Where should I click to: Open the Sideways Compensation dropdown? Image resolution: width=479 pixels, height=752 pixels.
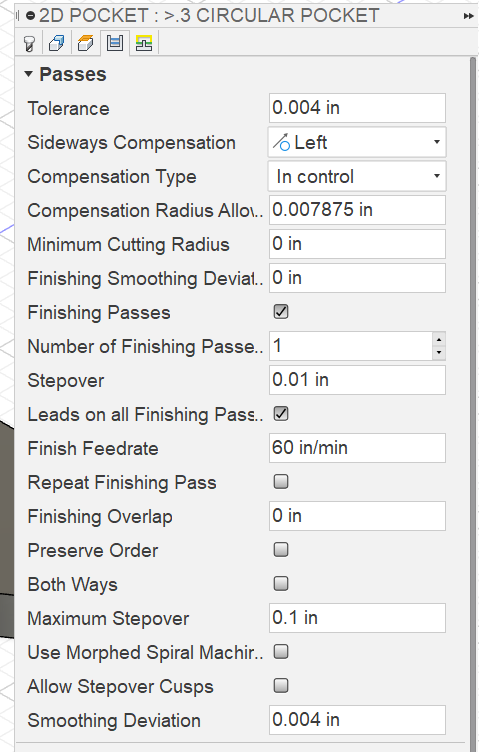pos(357,142)
